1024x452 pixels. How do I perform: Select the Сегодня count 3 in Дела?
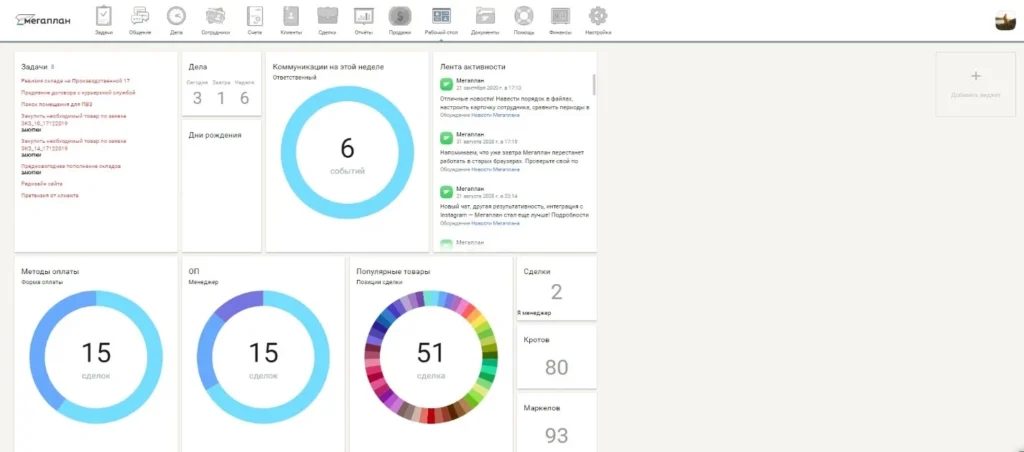(197, 98)
